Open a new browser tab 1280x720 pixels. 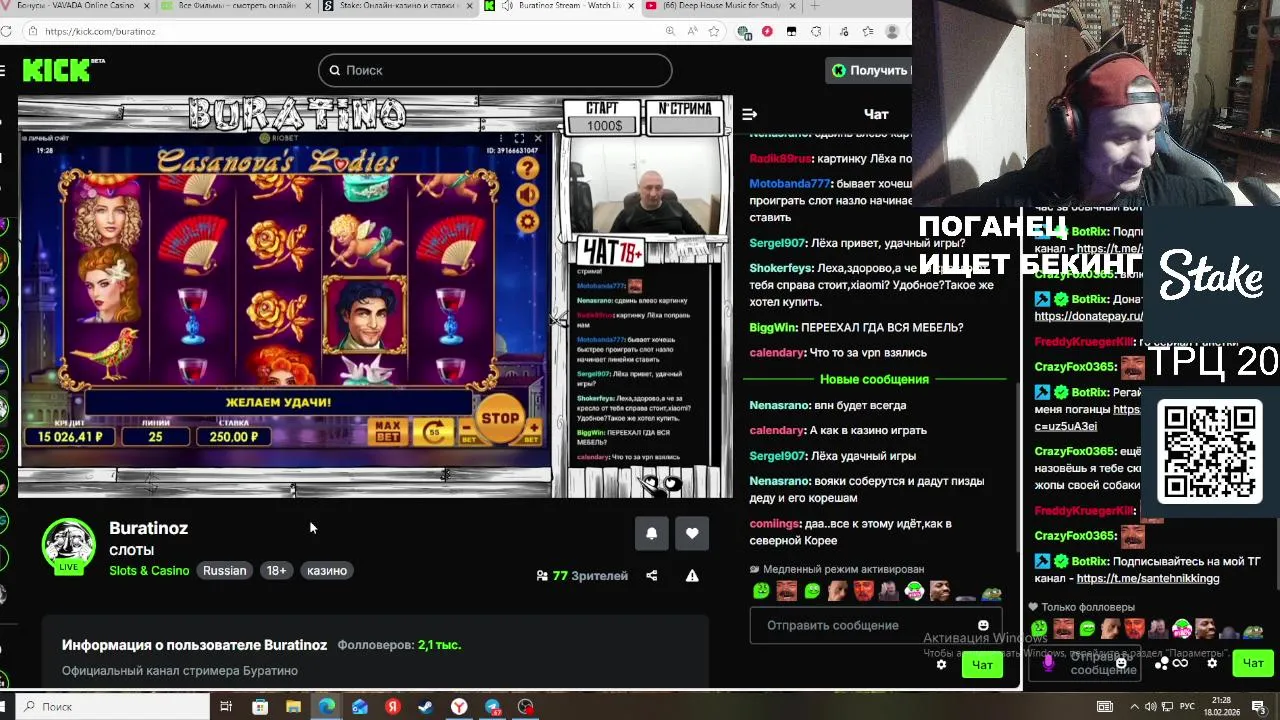tap(814, 6)
